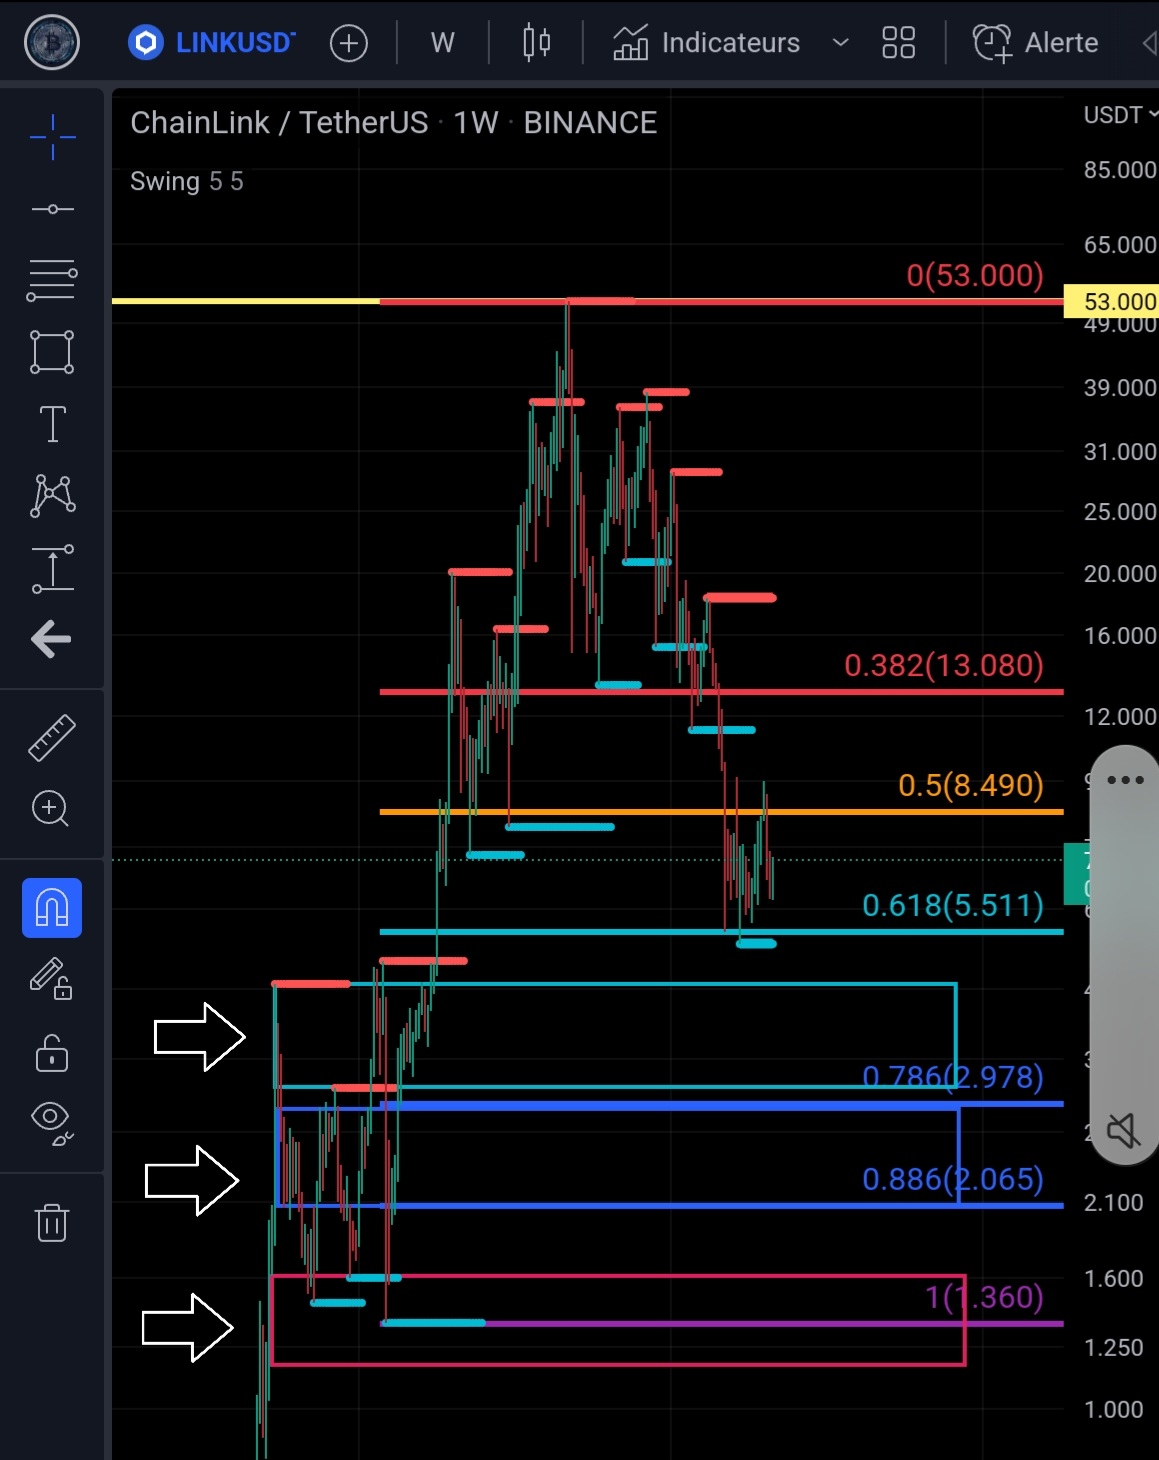Select the 0.5(8.490) Fibonacci label
1159x1460 pixels.
click(971, 785)
